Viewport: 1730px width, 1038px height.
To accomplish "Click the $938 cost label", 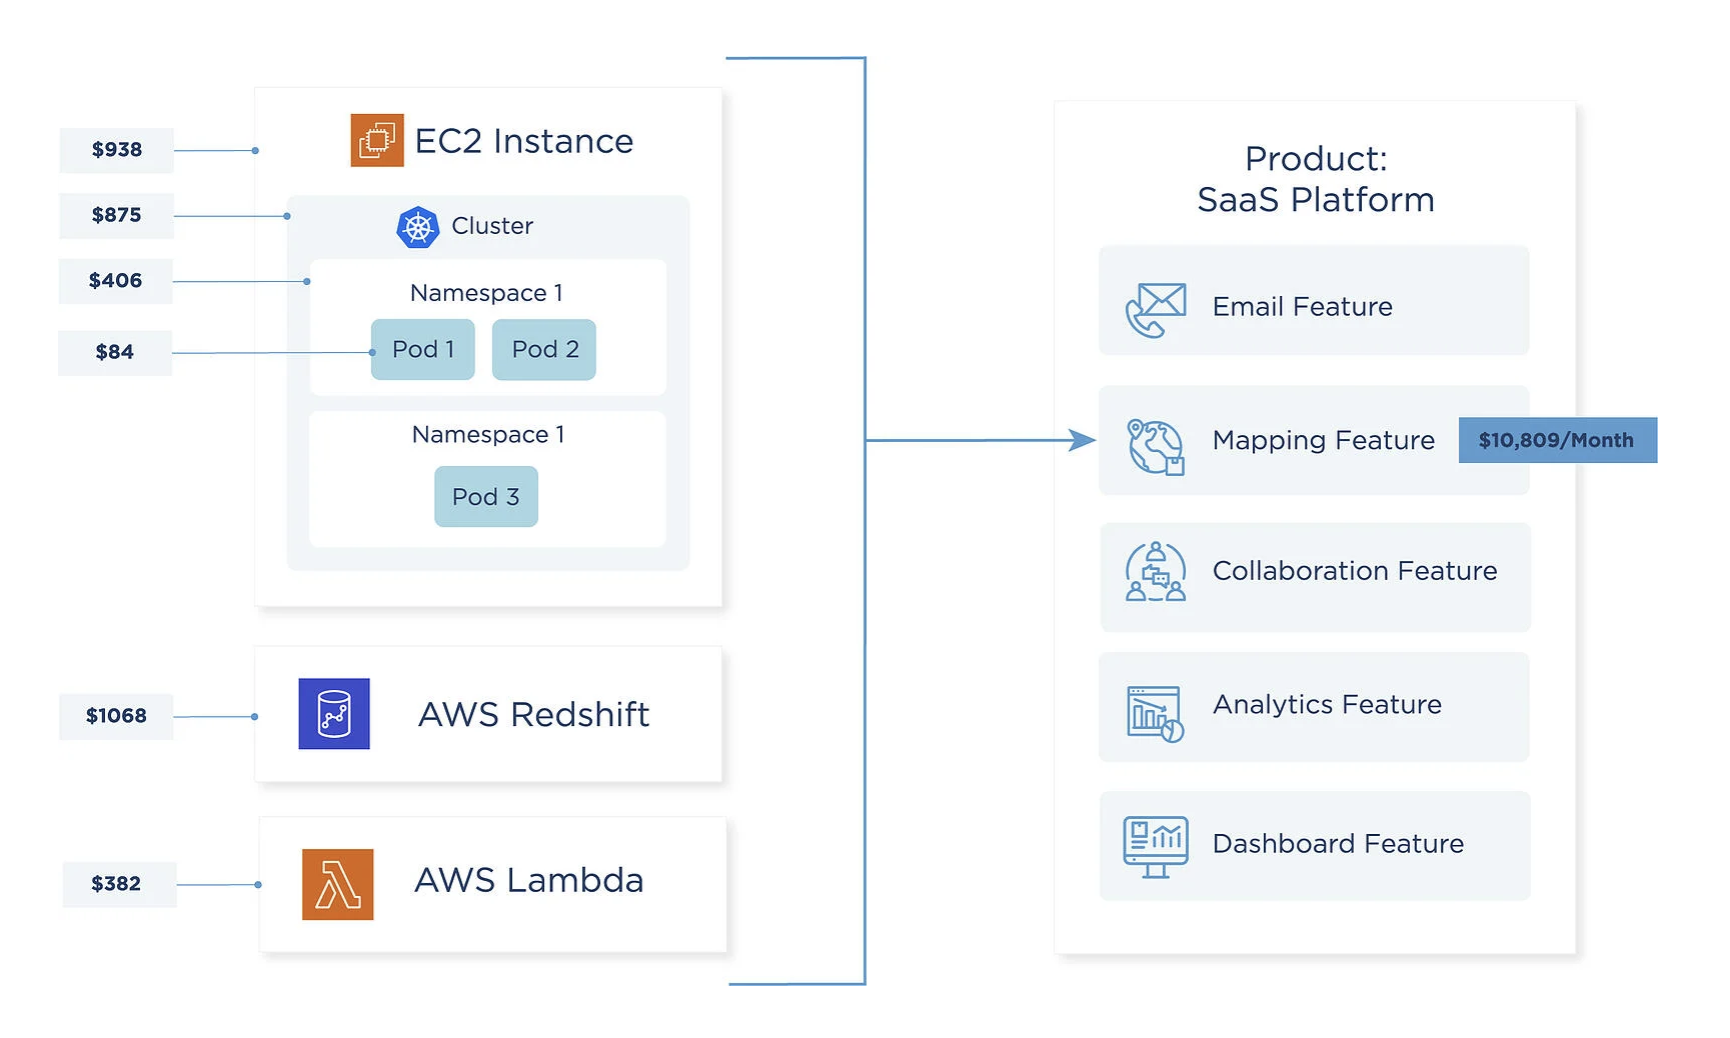I will pyautogui.click(x=116, y=149).
